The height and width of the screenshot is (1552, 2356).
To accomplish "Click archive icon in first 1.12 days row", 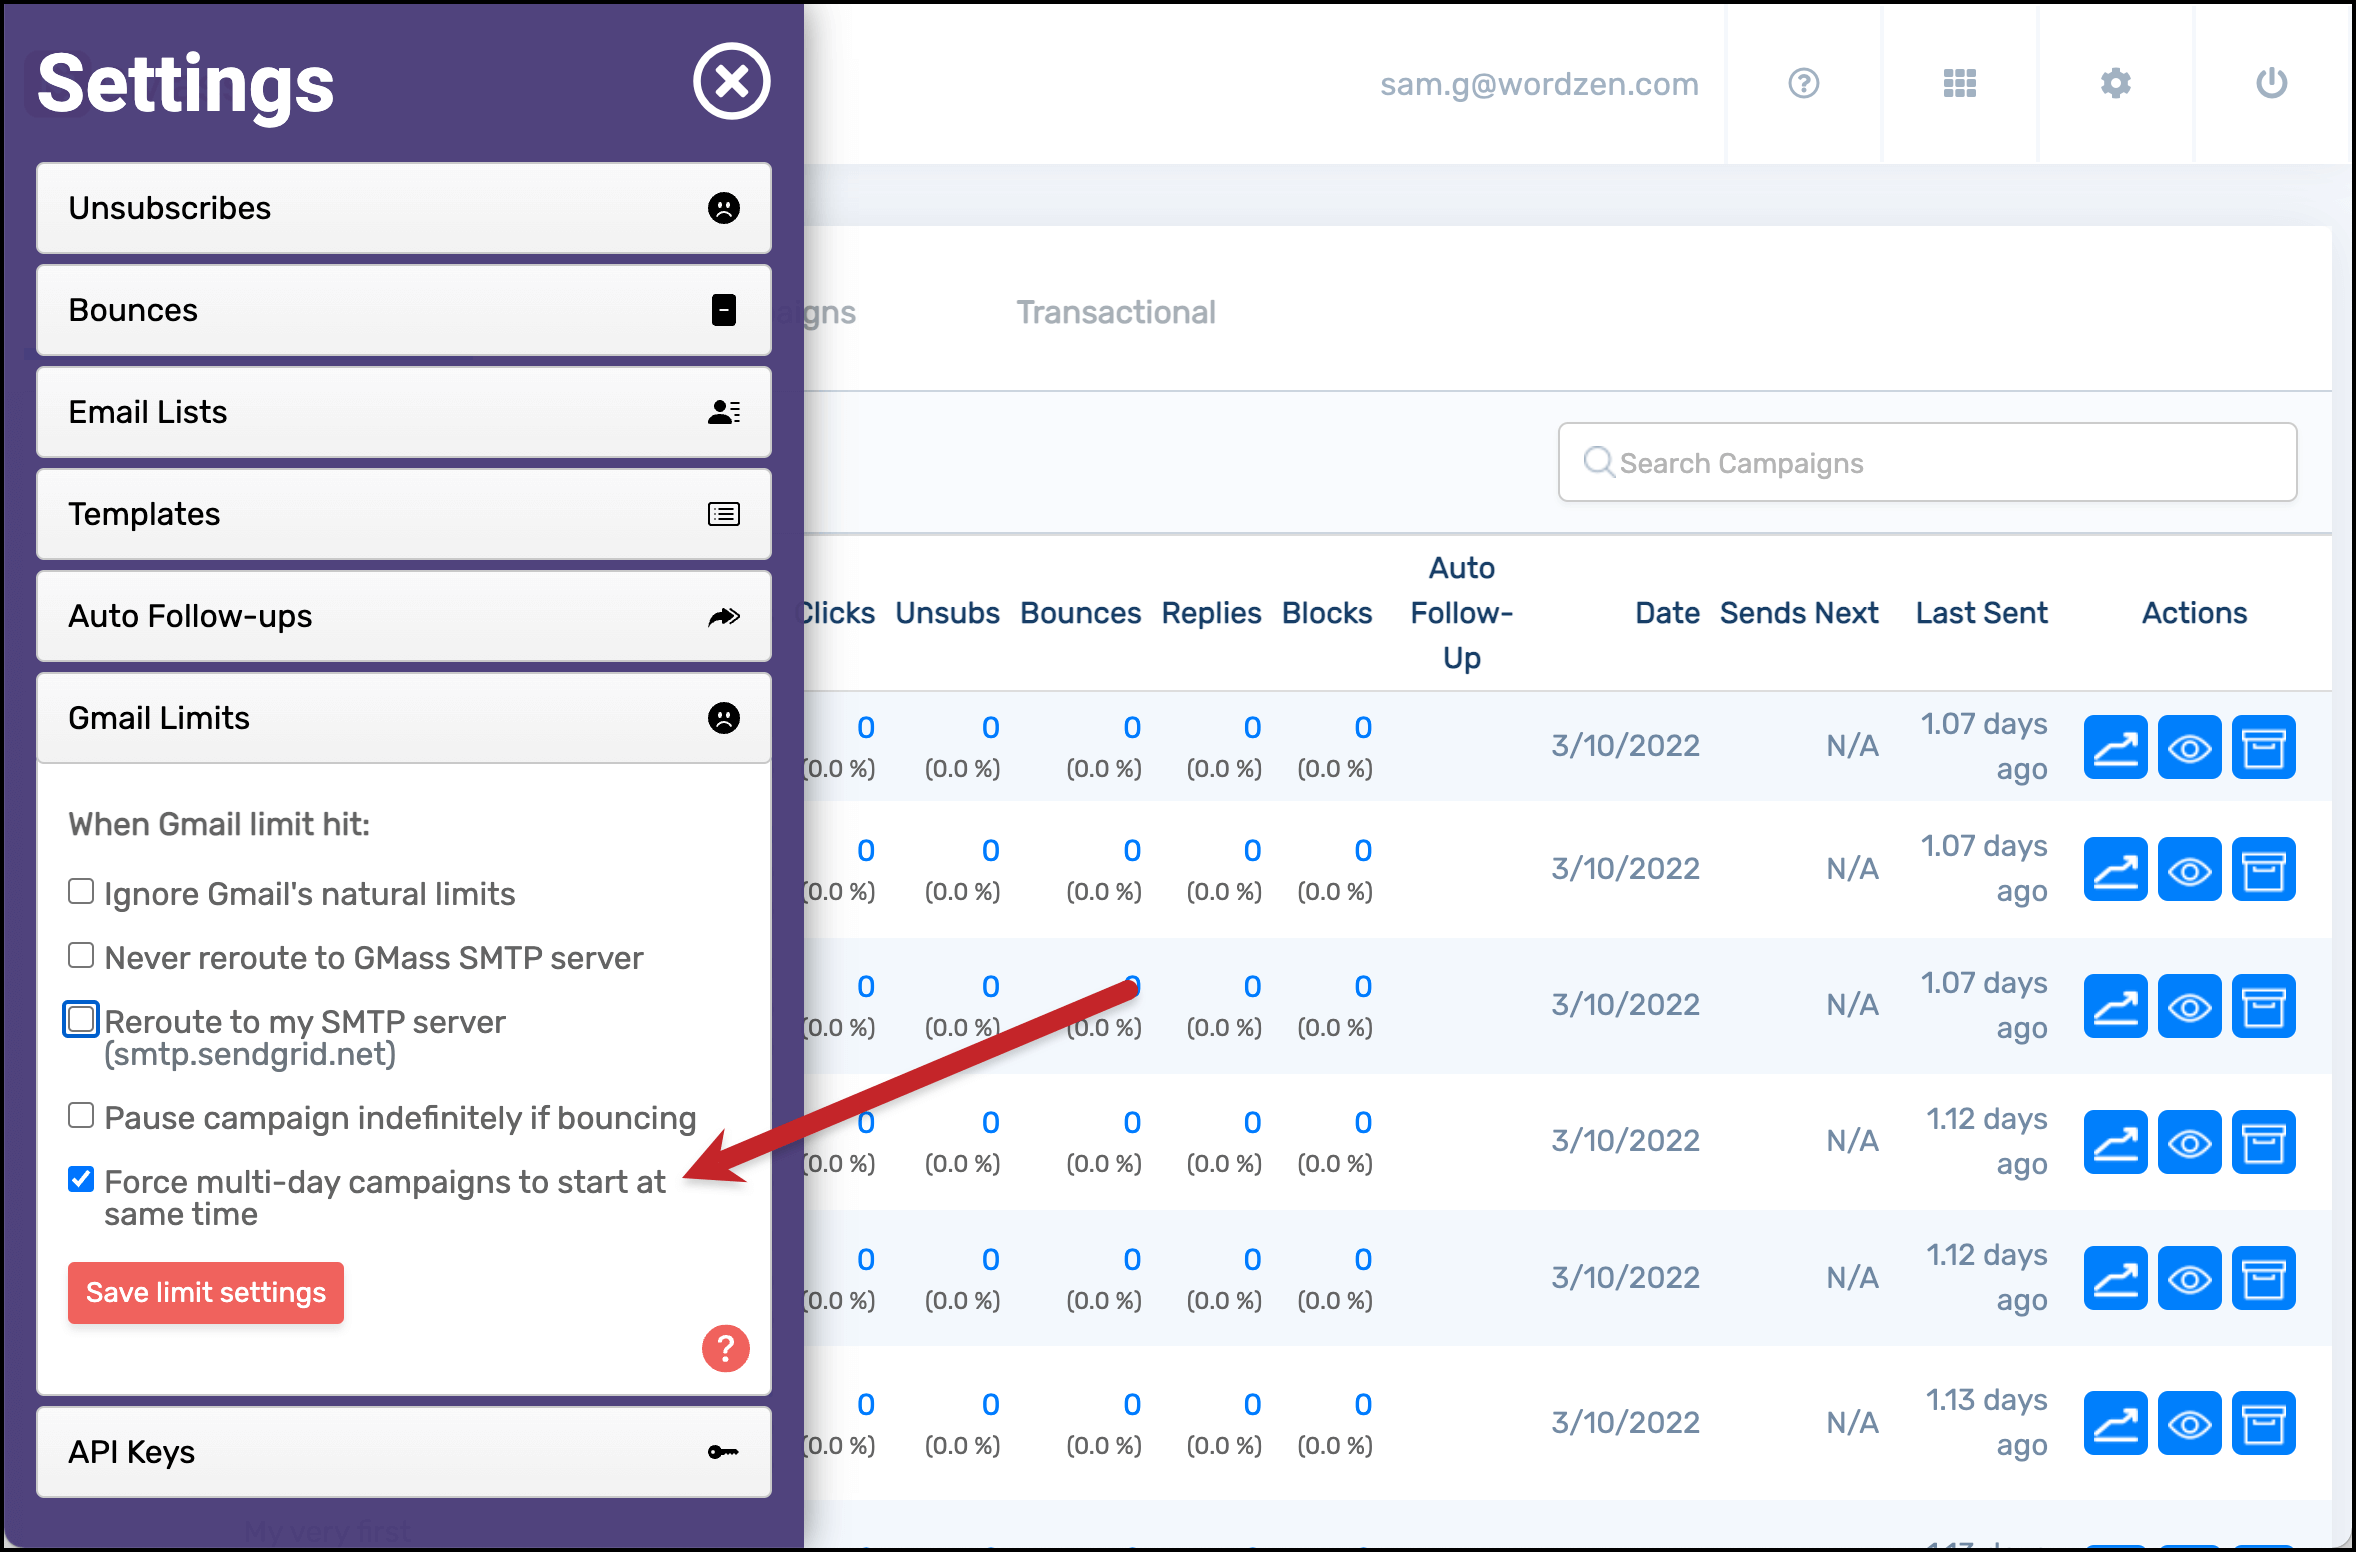I will point(2263,1142).
